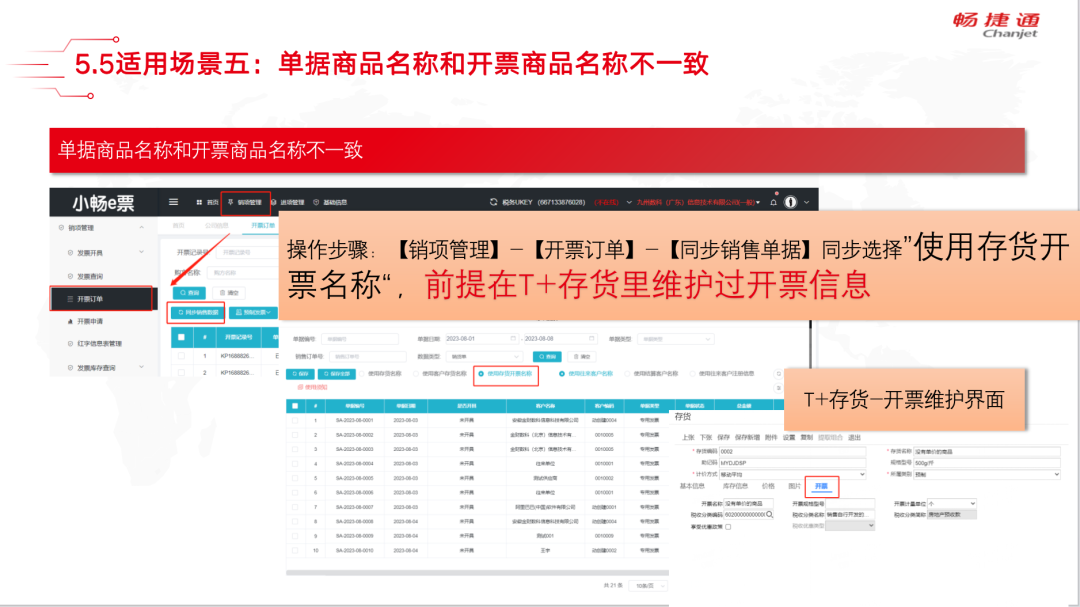Viewport: 1080px width, 607px height.
Task: Collapse the 销项管理 sidebar section
Action: (142, 227)
